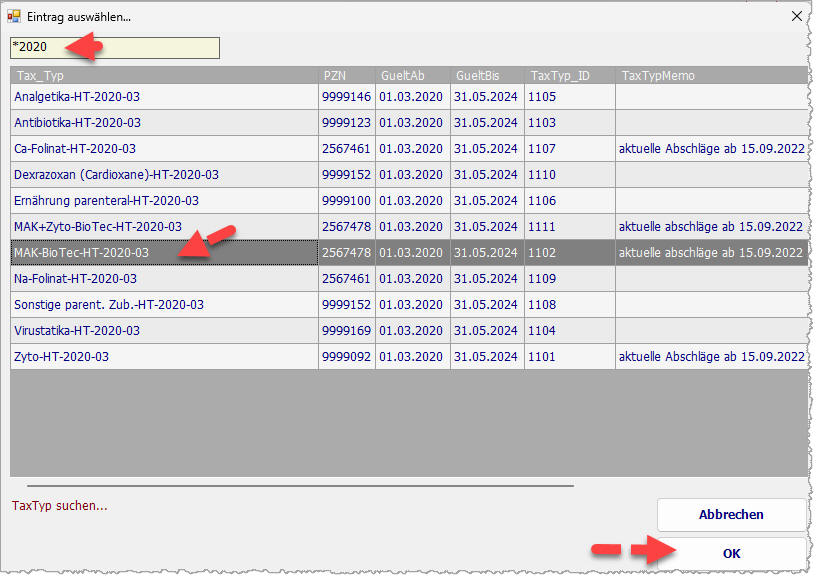Select the Sonstige parent. Zub.-HT-2020-03 entry

[x=164, y=305]
